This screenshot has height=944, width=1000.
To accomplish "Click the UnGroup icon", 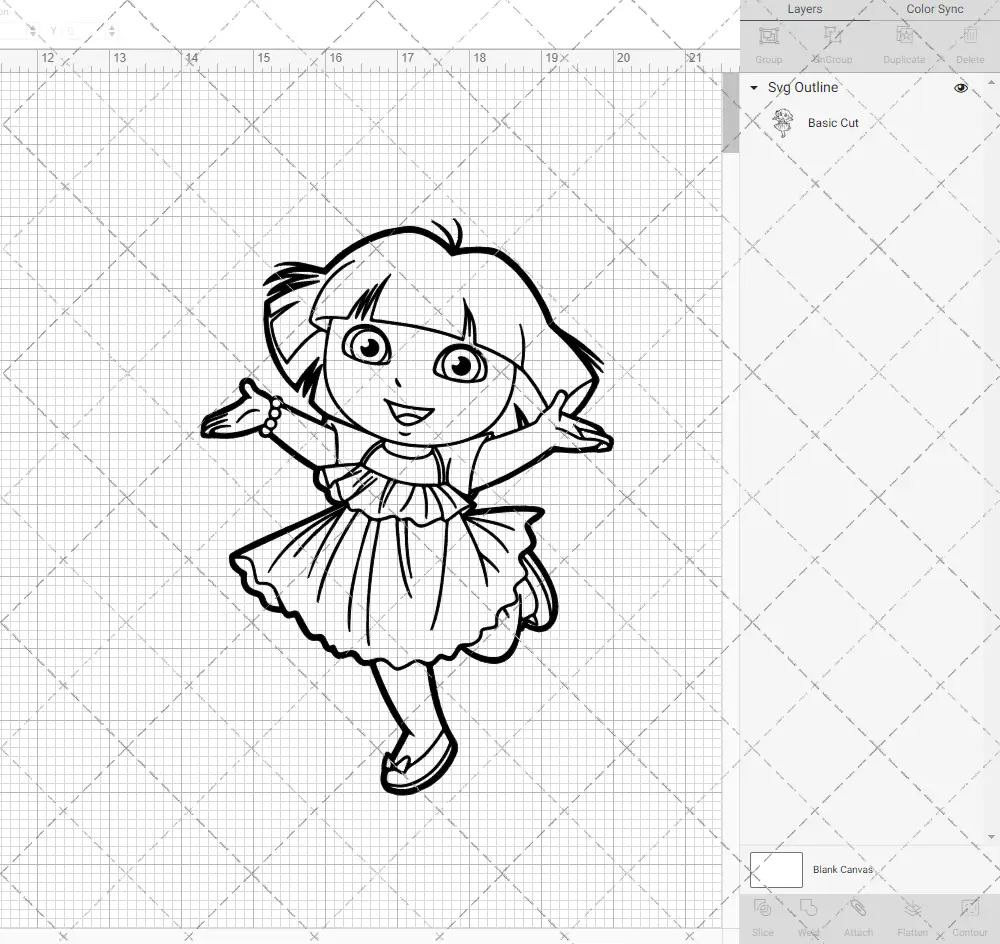I will pyautogui.click(x=832, y=44).
